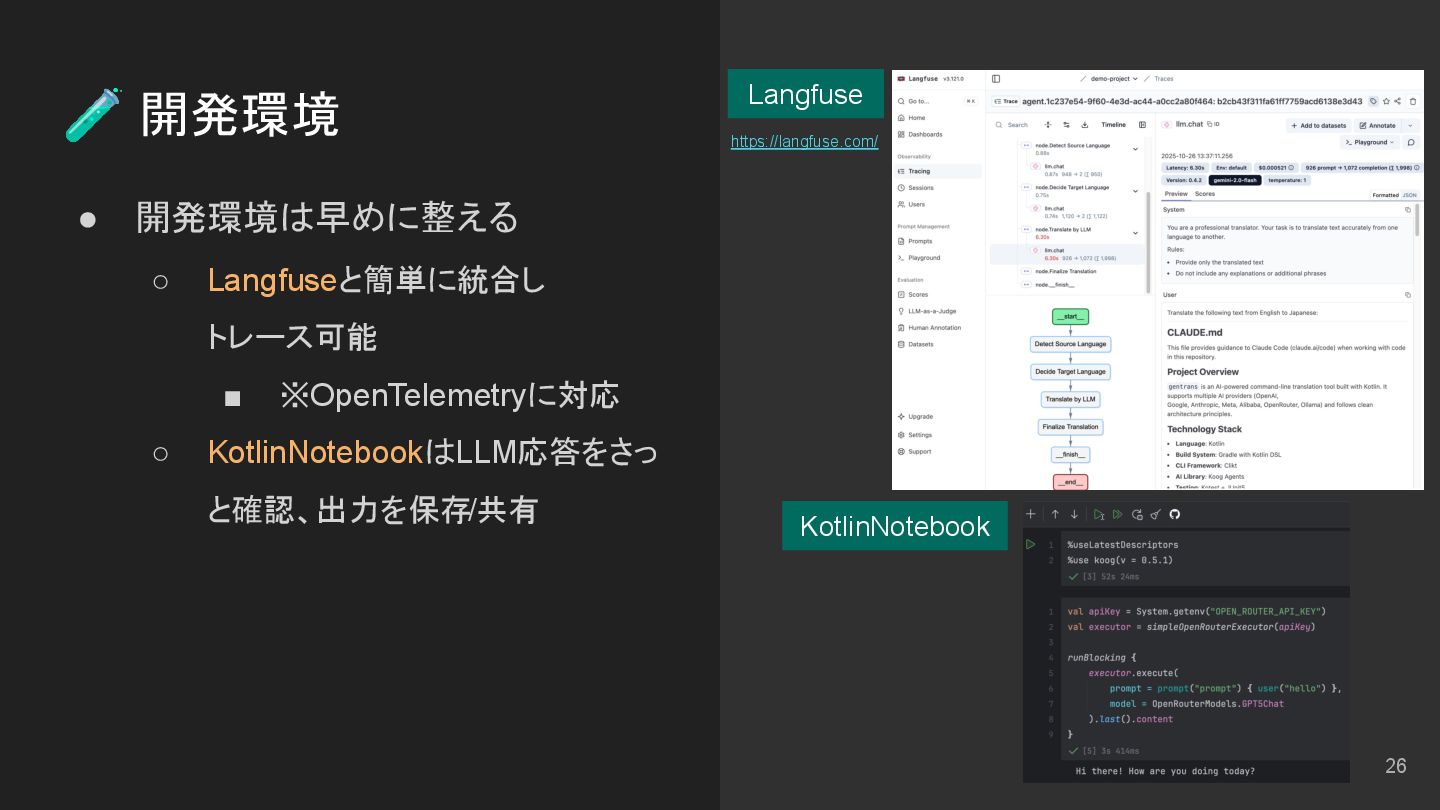Toggle the Timeline view
The width and height of the screenshot is (1440, 810).
[x=1113, y=125]
